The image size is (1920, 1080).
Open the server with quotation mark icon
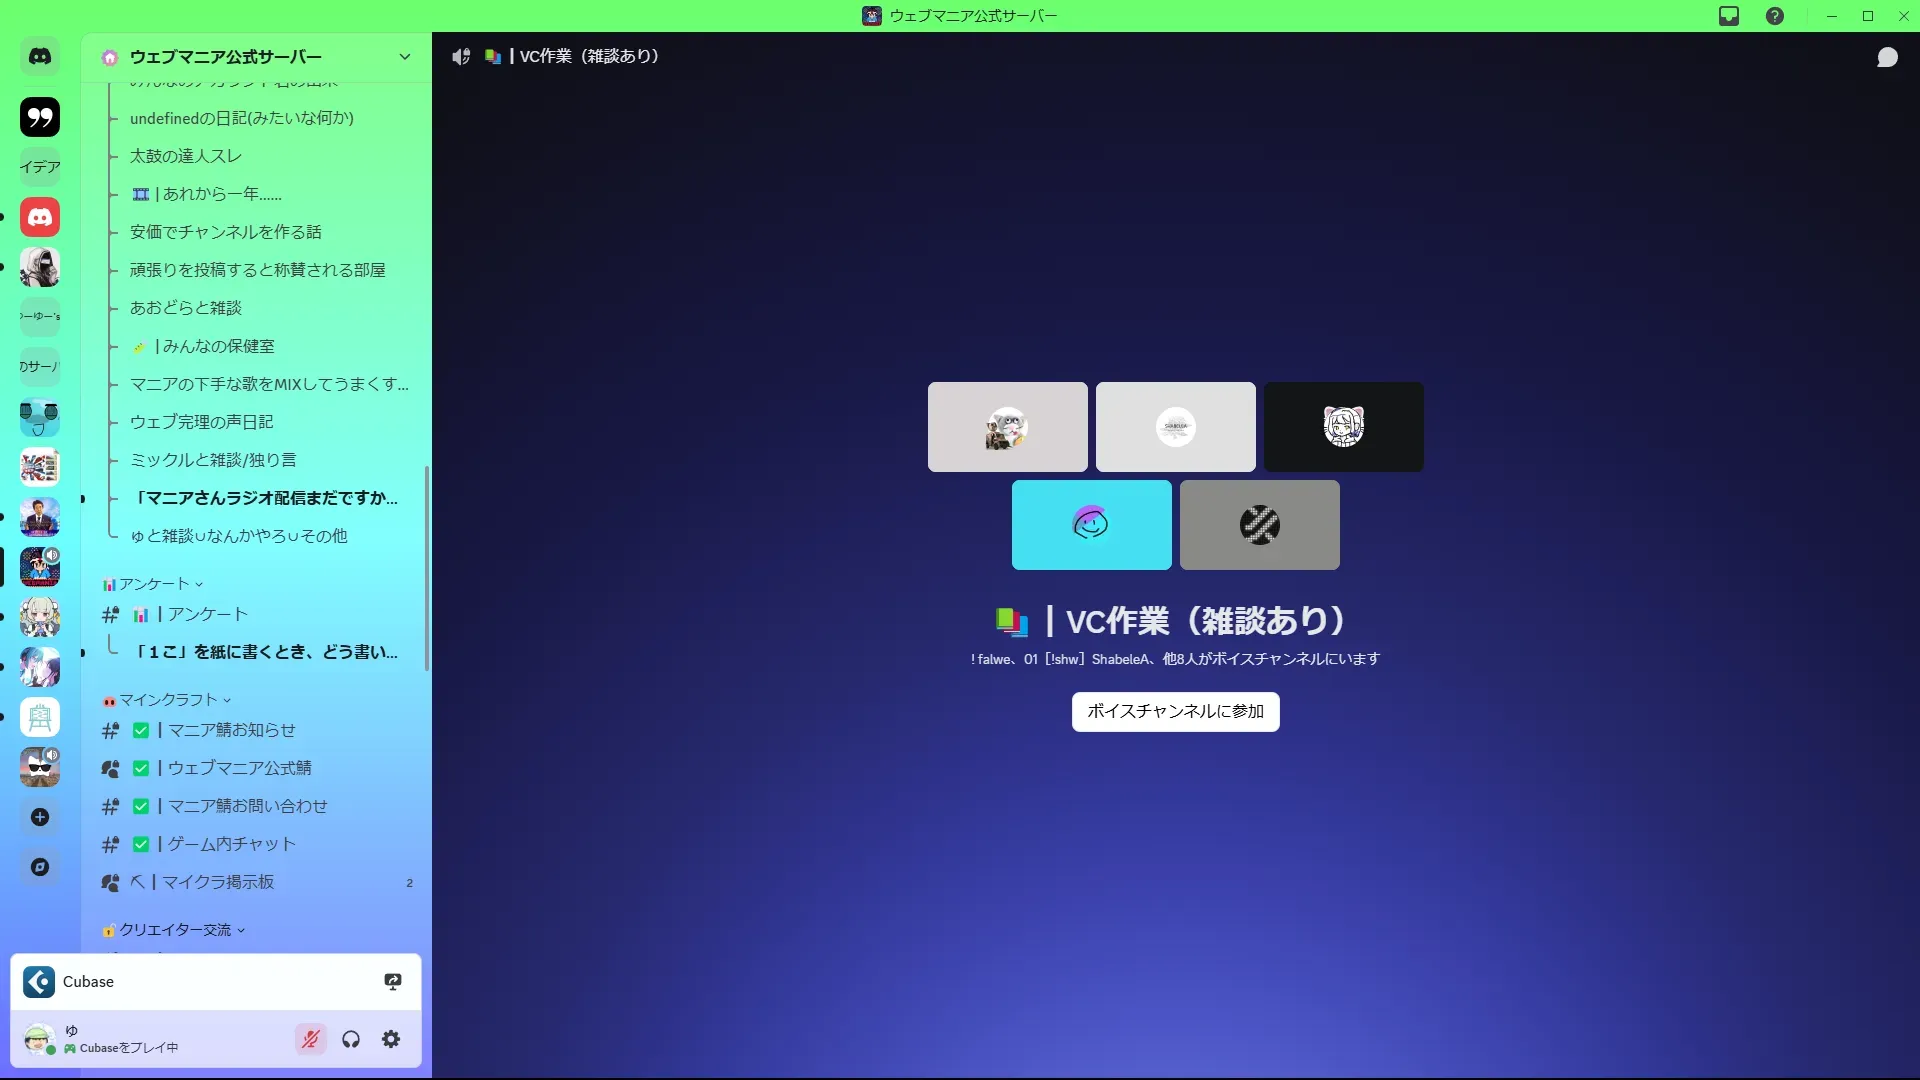pos(40,117)
